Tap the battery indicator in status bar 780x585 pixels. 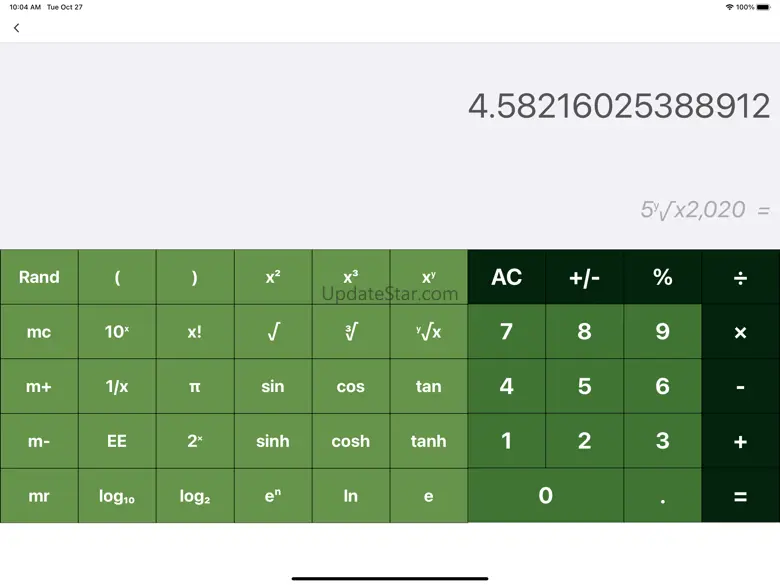click(765, 7)
